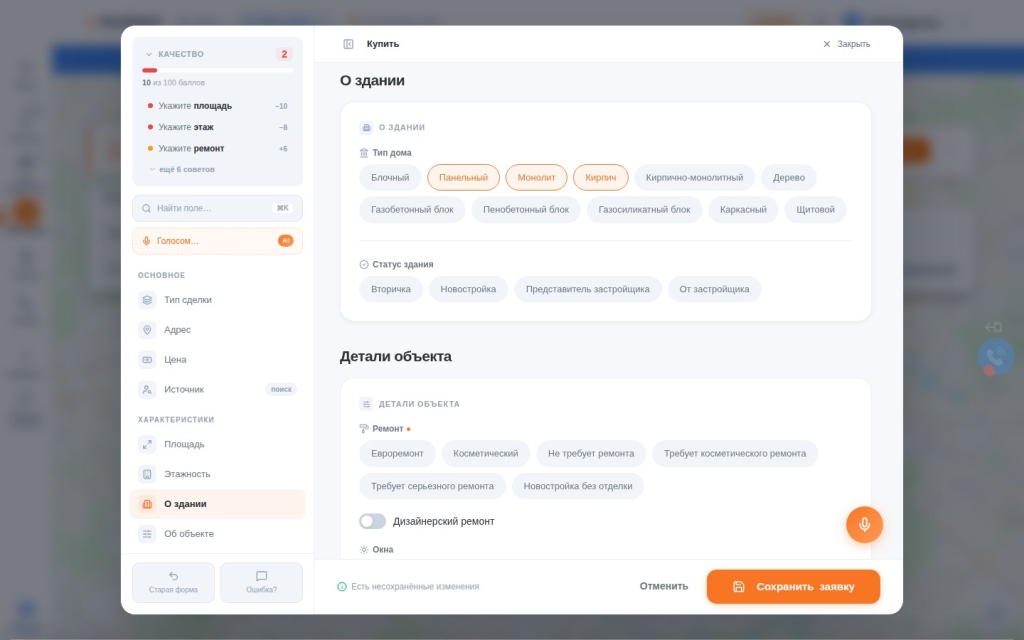The image size is (1024, 640).
Task: Click the bank icon beside Тип дома
Action: (364, 153)
